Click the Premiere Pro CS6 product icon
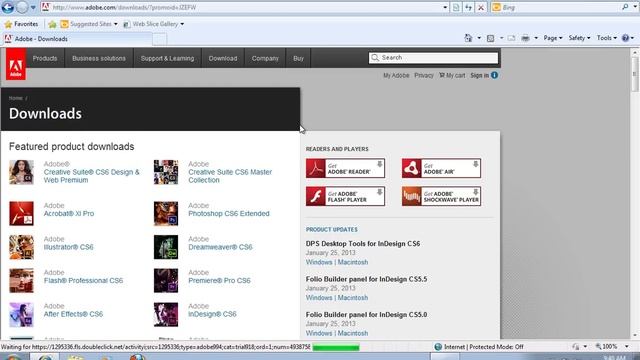The width and height of the screenshot is (640, 360). tap(166, 280)
